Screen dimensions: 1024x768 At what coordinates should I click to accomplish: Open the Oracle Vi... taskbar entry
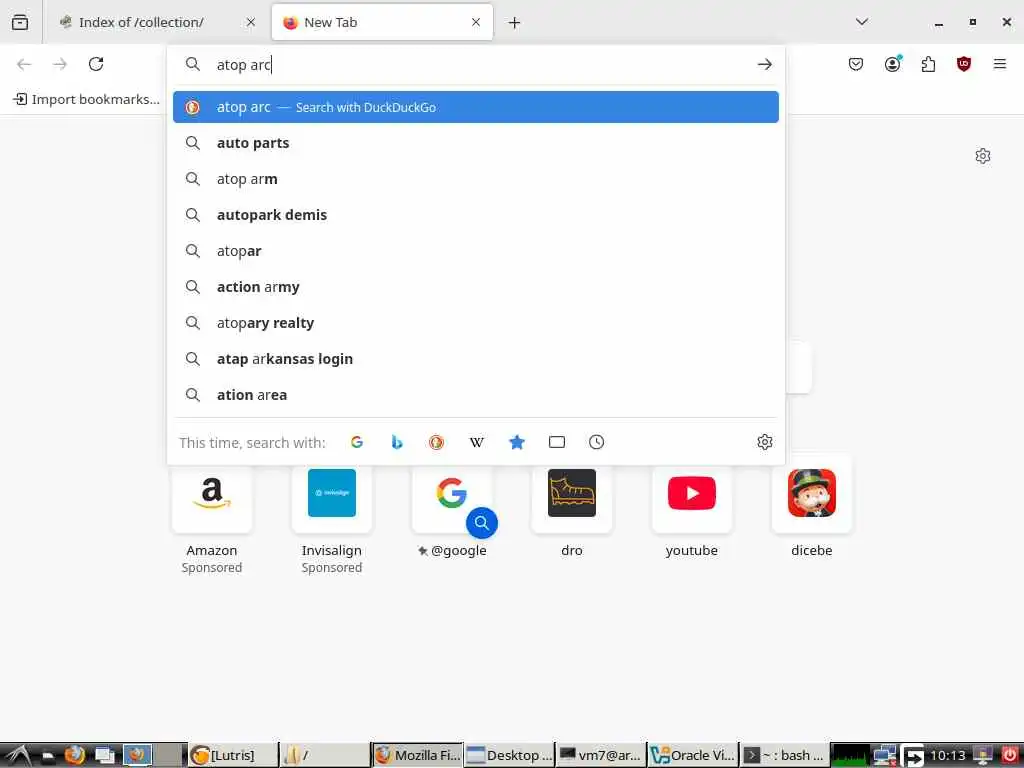coord(693,755)
